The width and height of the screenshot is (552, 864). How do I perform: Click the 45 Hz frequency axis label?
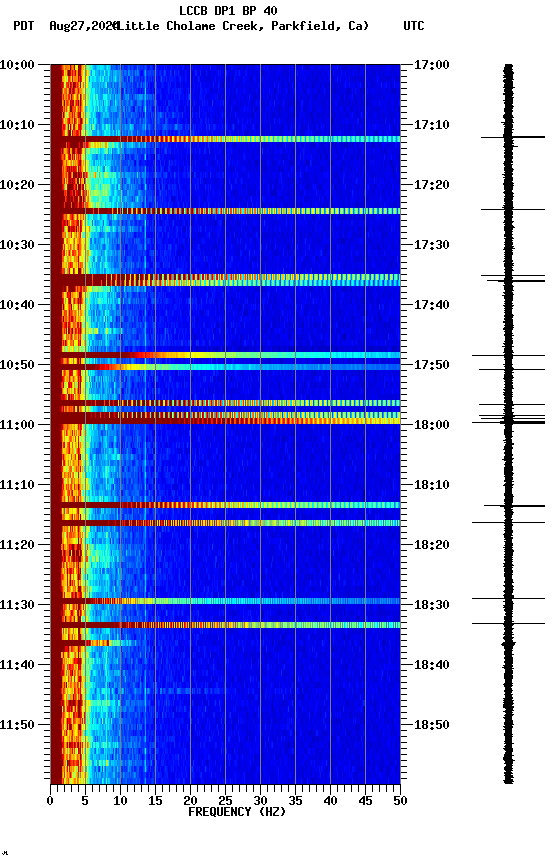(365, 801)
